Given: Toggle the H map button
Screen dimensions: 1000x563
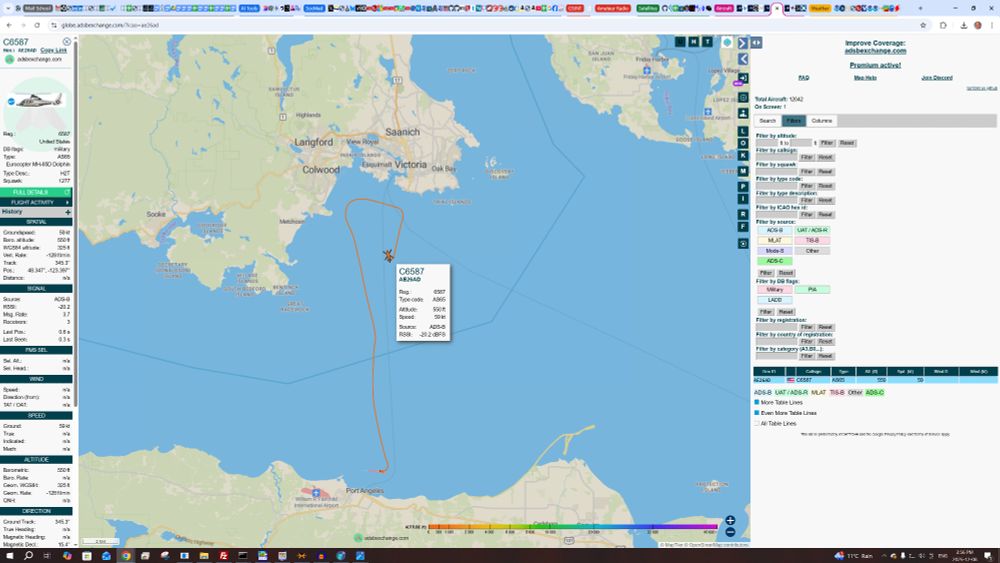Looking at the screenshot, I should point(694,41).
